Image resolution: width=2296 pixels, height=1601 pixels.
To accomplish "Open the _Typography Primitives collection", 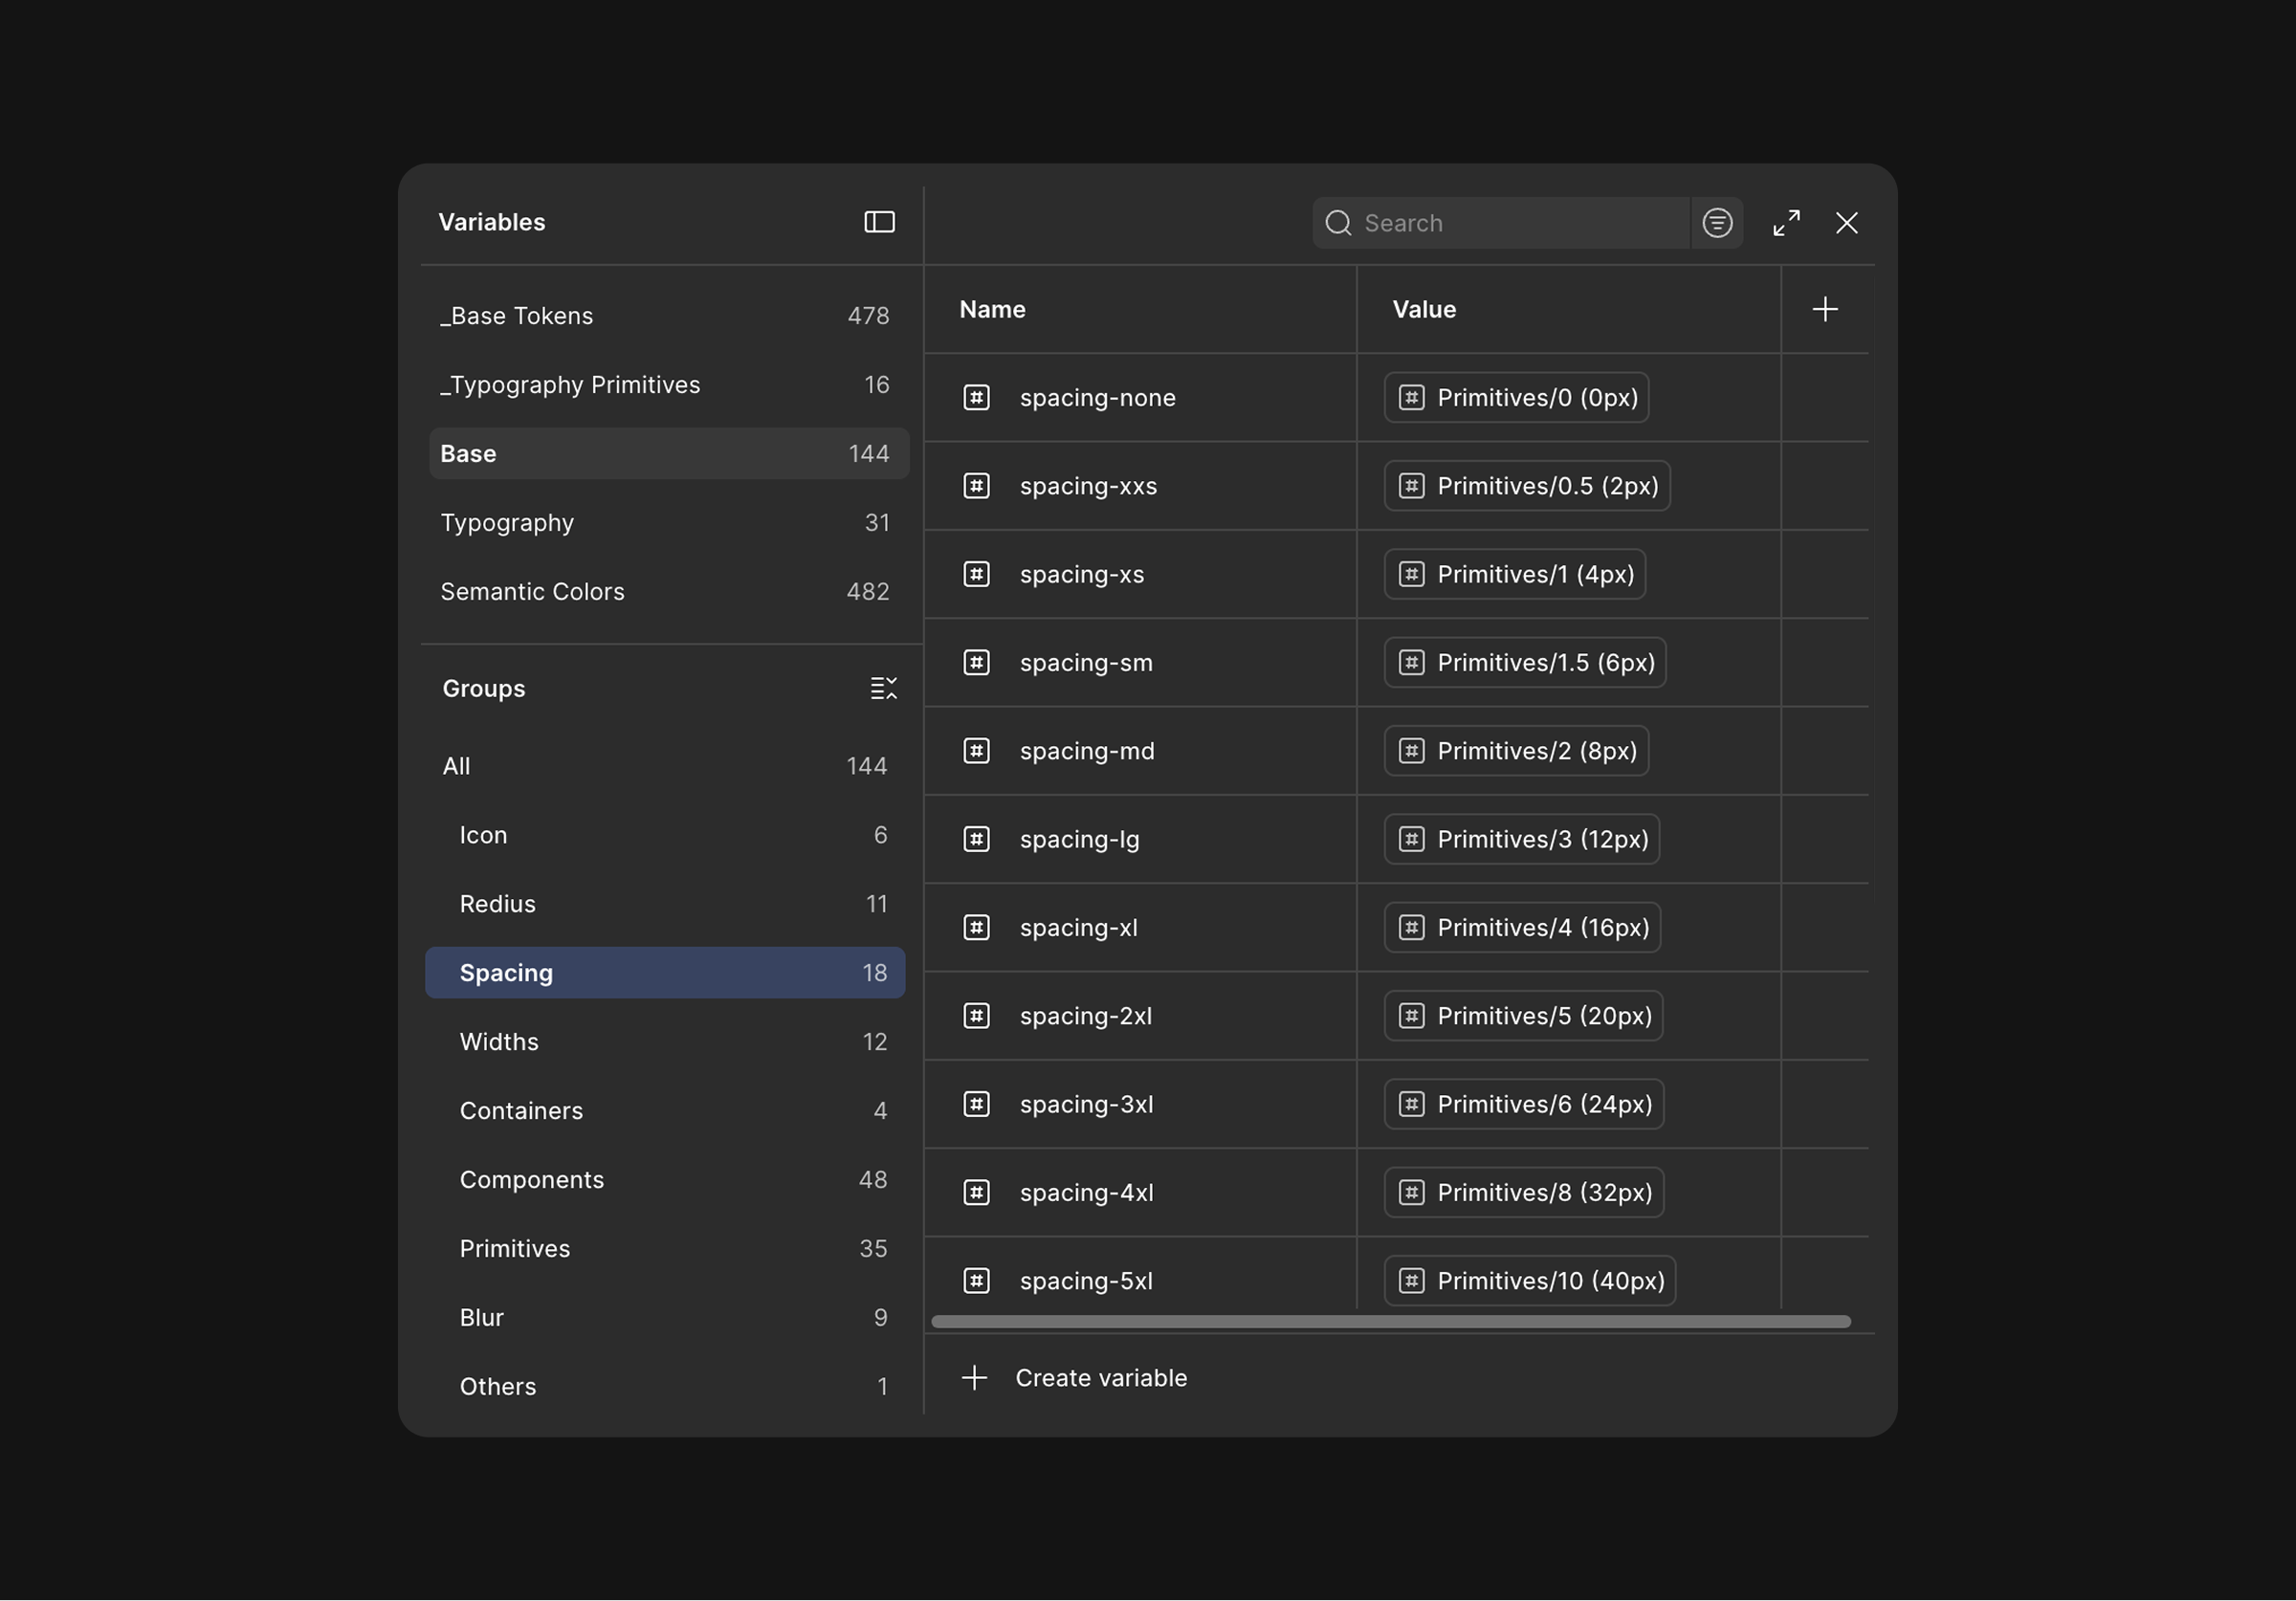I will [x=668, y=385].
